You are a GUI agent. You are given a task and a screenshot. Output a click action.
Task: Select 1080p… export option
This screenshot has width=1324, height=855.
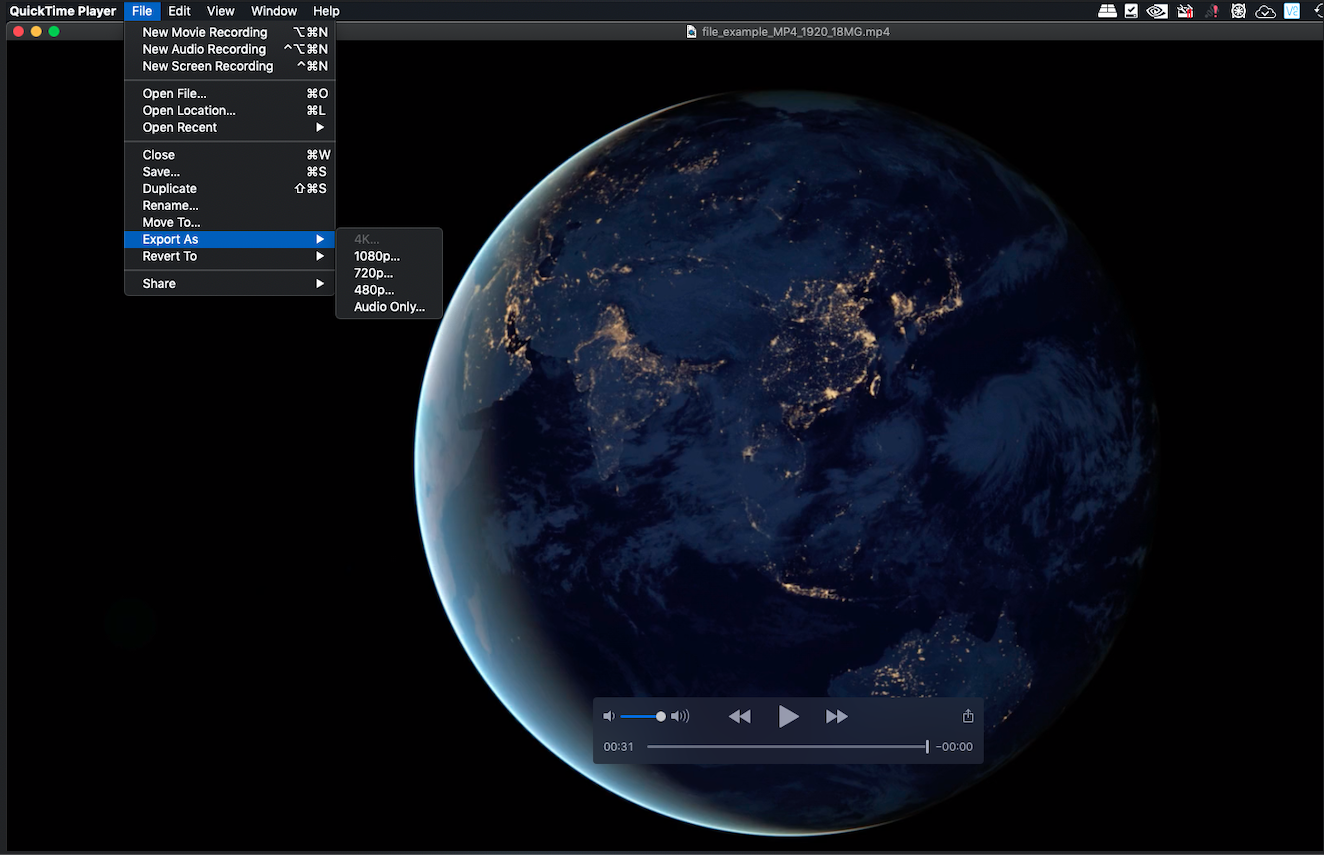pos(377,256)
